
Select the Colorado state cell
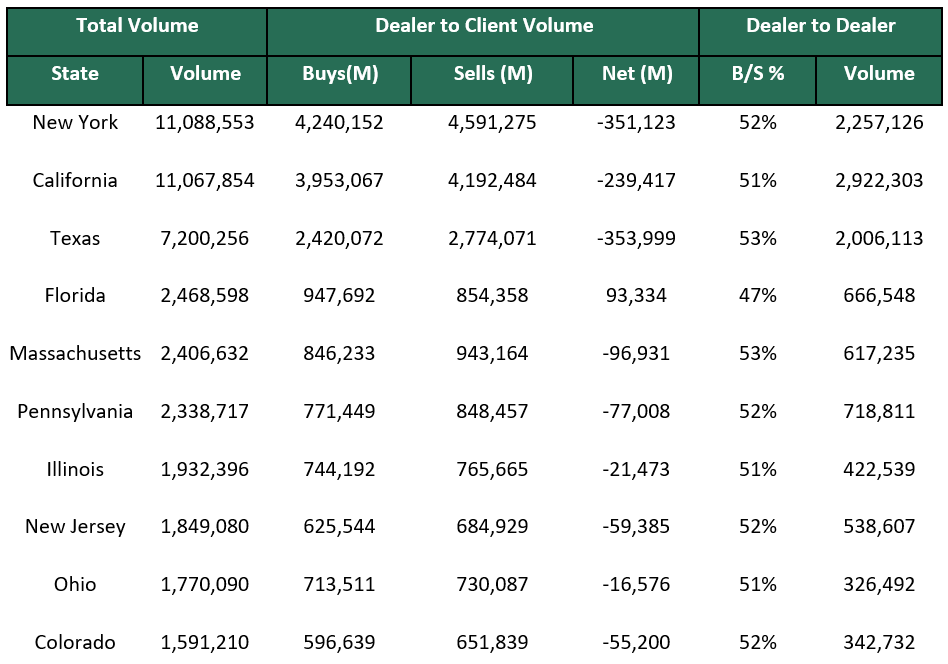(x=75, y=643)
